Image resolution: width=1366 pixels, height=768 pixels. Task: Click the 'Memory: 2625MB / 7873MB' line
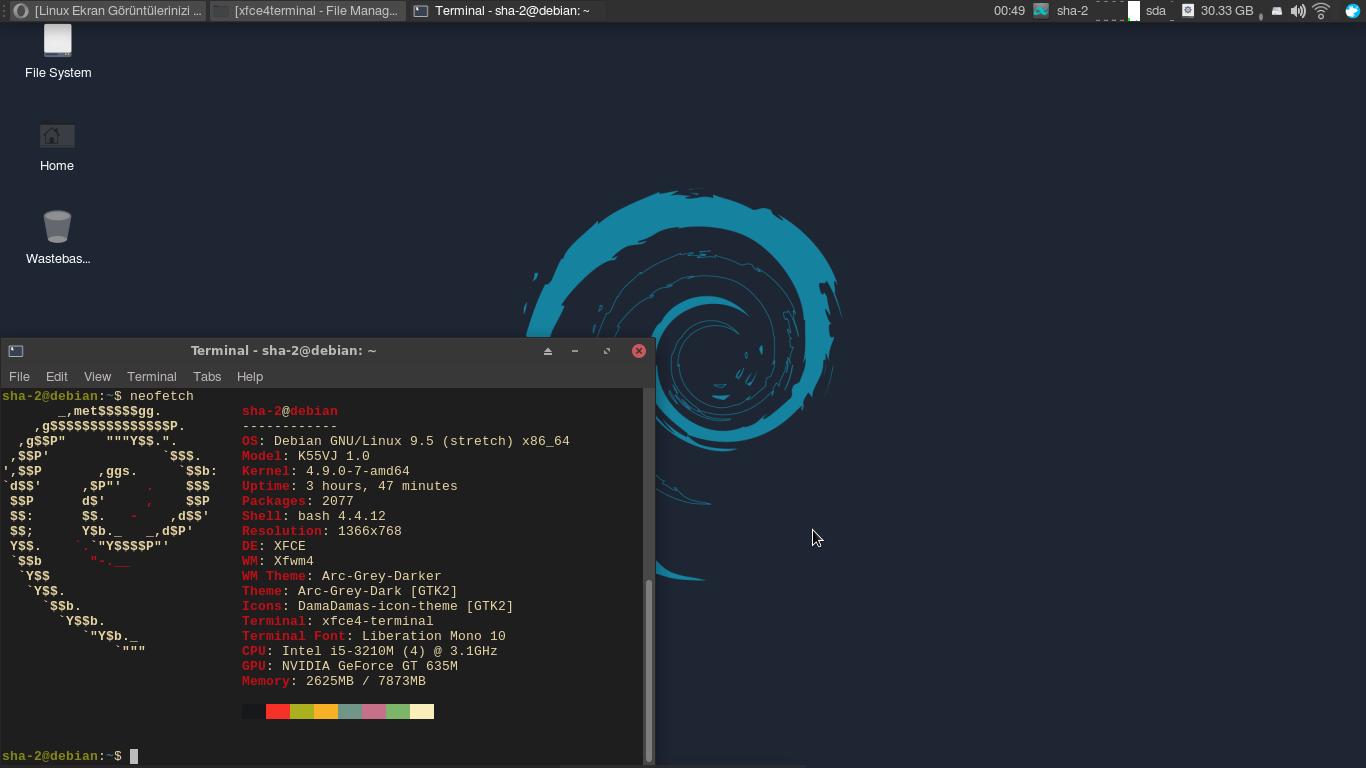click(x=334, y=681)
